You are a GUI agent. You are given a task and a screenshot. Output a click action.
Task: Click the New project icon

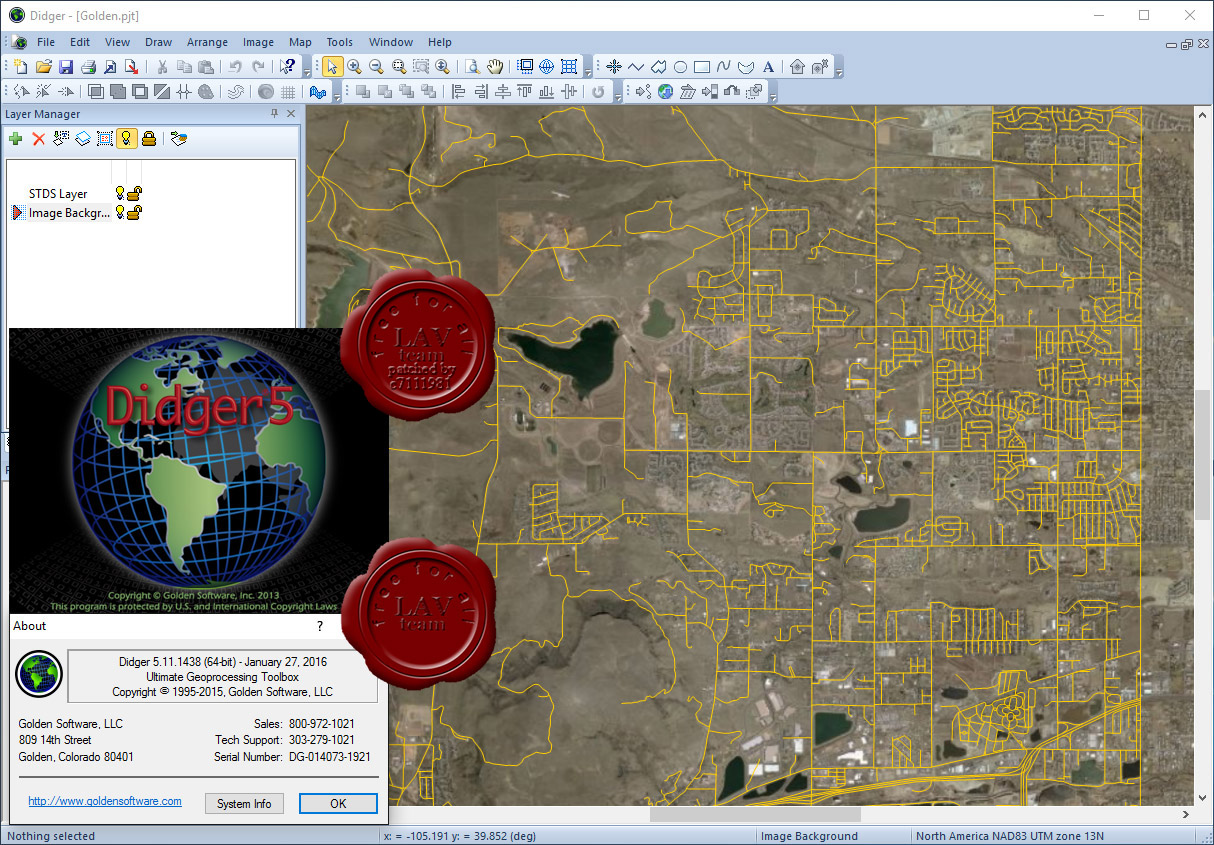21,67
